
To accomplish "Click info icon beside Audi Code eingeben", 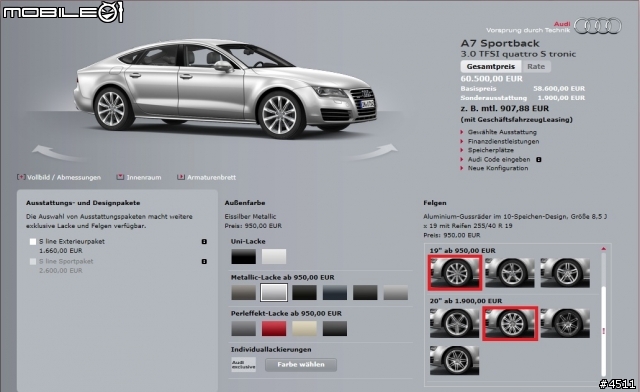I will point(539,160).
